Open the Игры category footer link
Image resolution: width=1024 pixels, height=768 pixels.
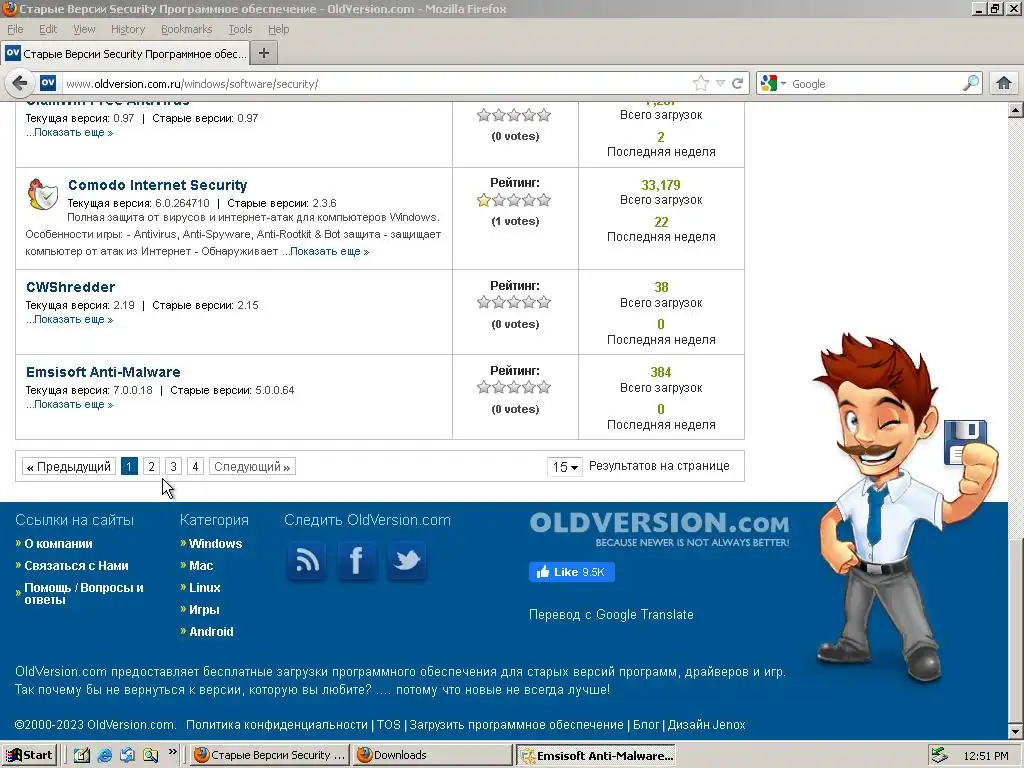[x=204, y=609]
